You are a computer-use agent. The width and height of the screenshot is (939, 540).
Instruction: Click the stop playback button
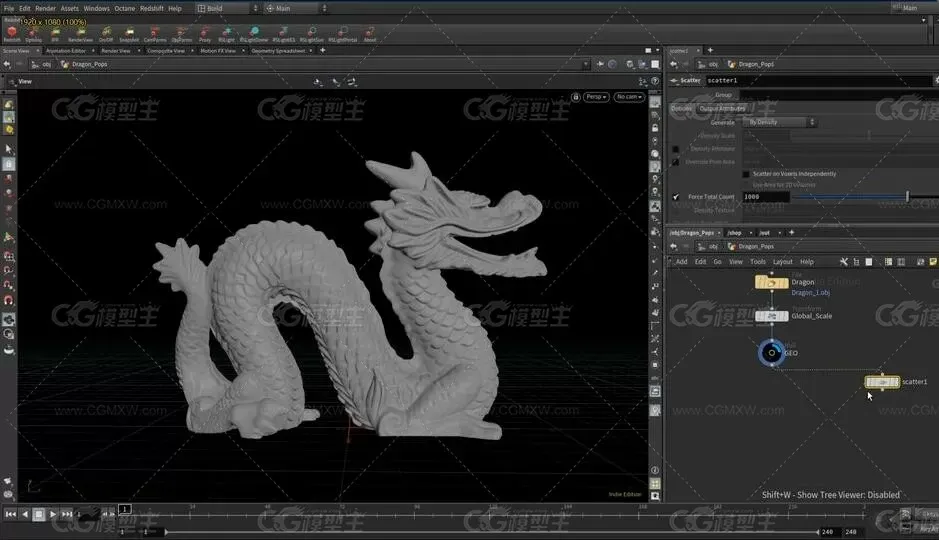(x=38, y=514)
